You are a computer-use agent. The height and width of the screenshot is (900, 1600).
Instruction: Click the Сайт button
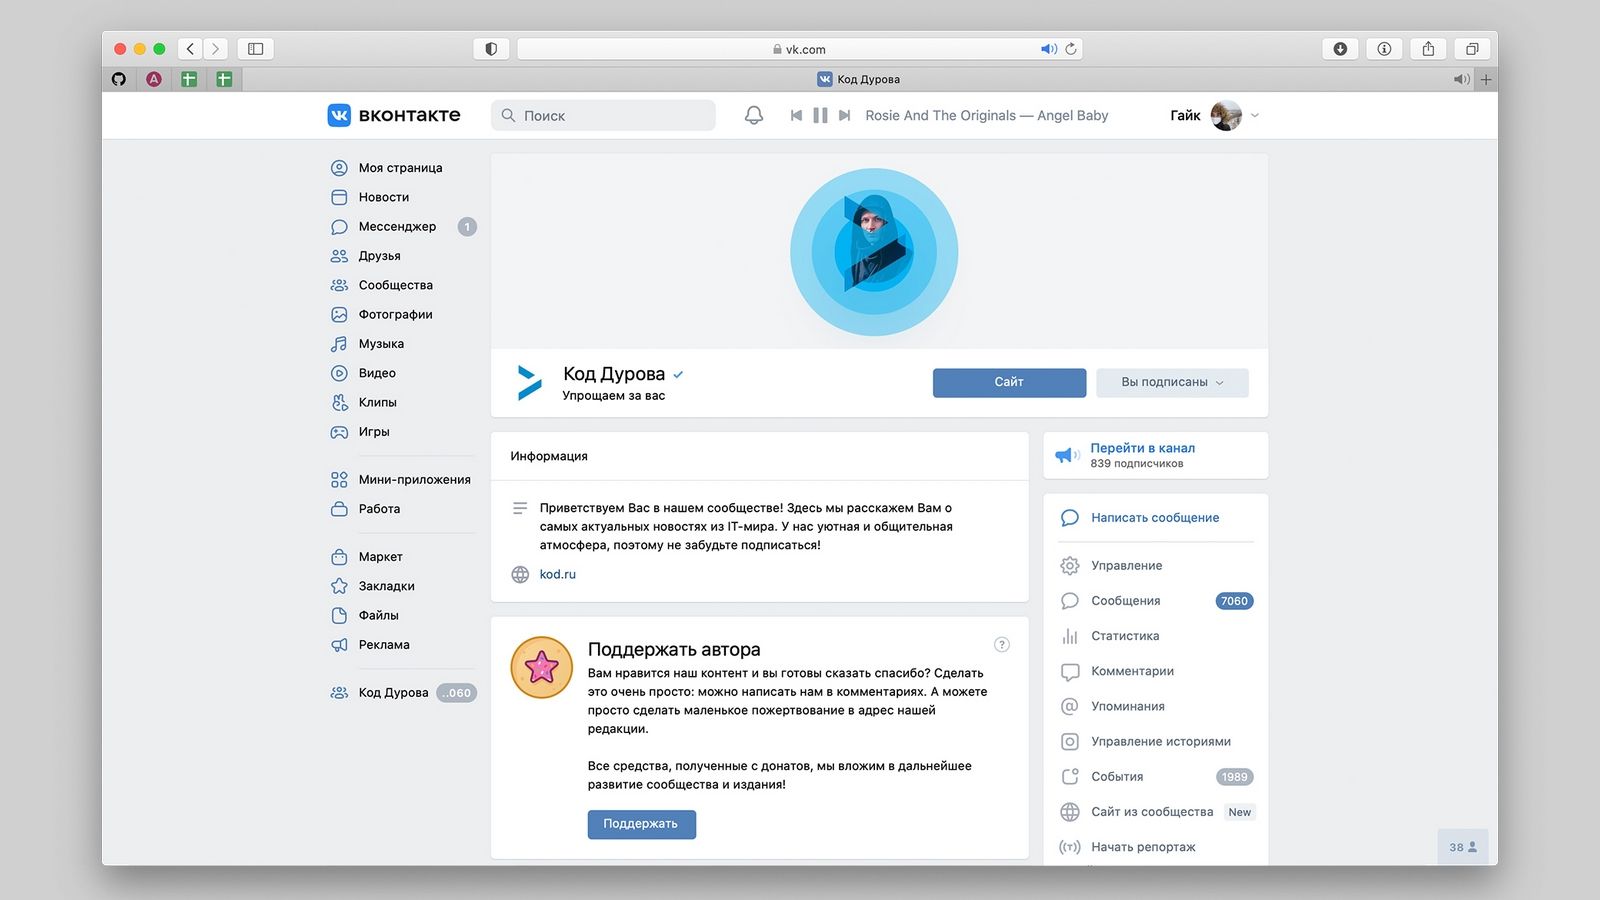(x=1009, y=382)
